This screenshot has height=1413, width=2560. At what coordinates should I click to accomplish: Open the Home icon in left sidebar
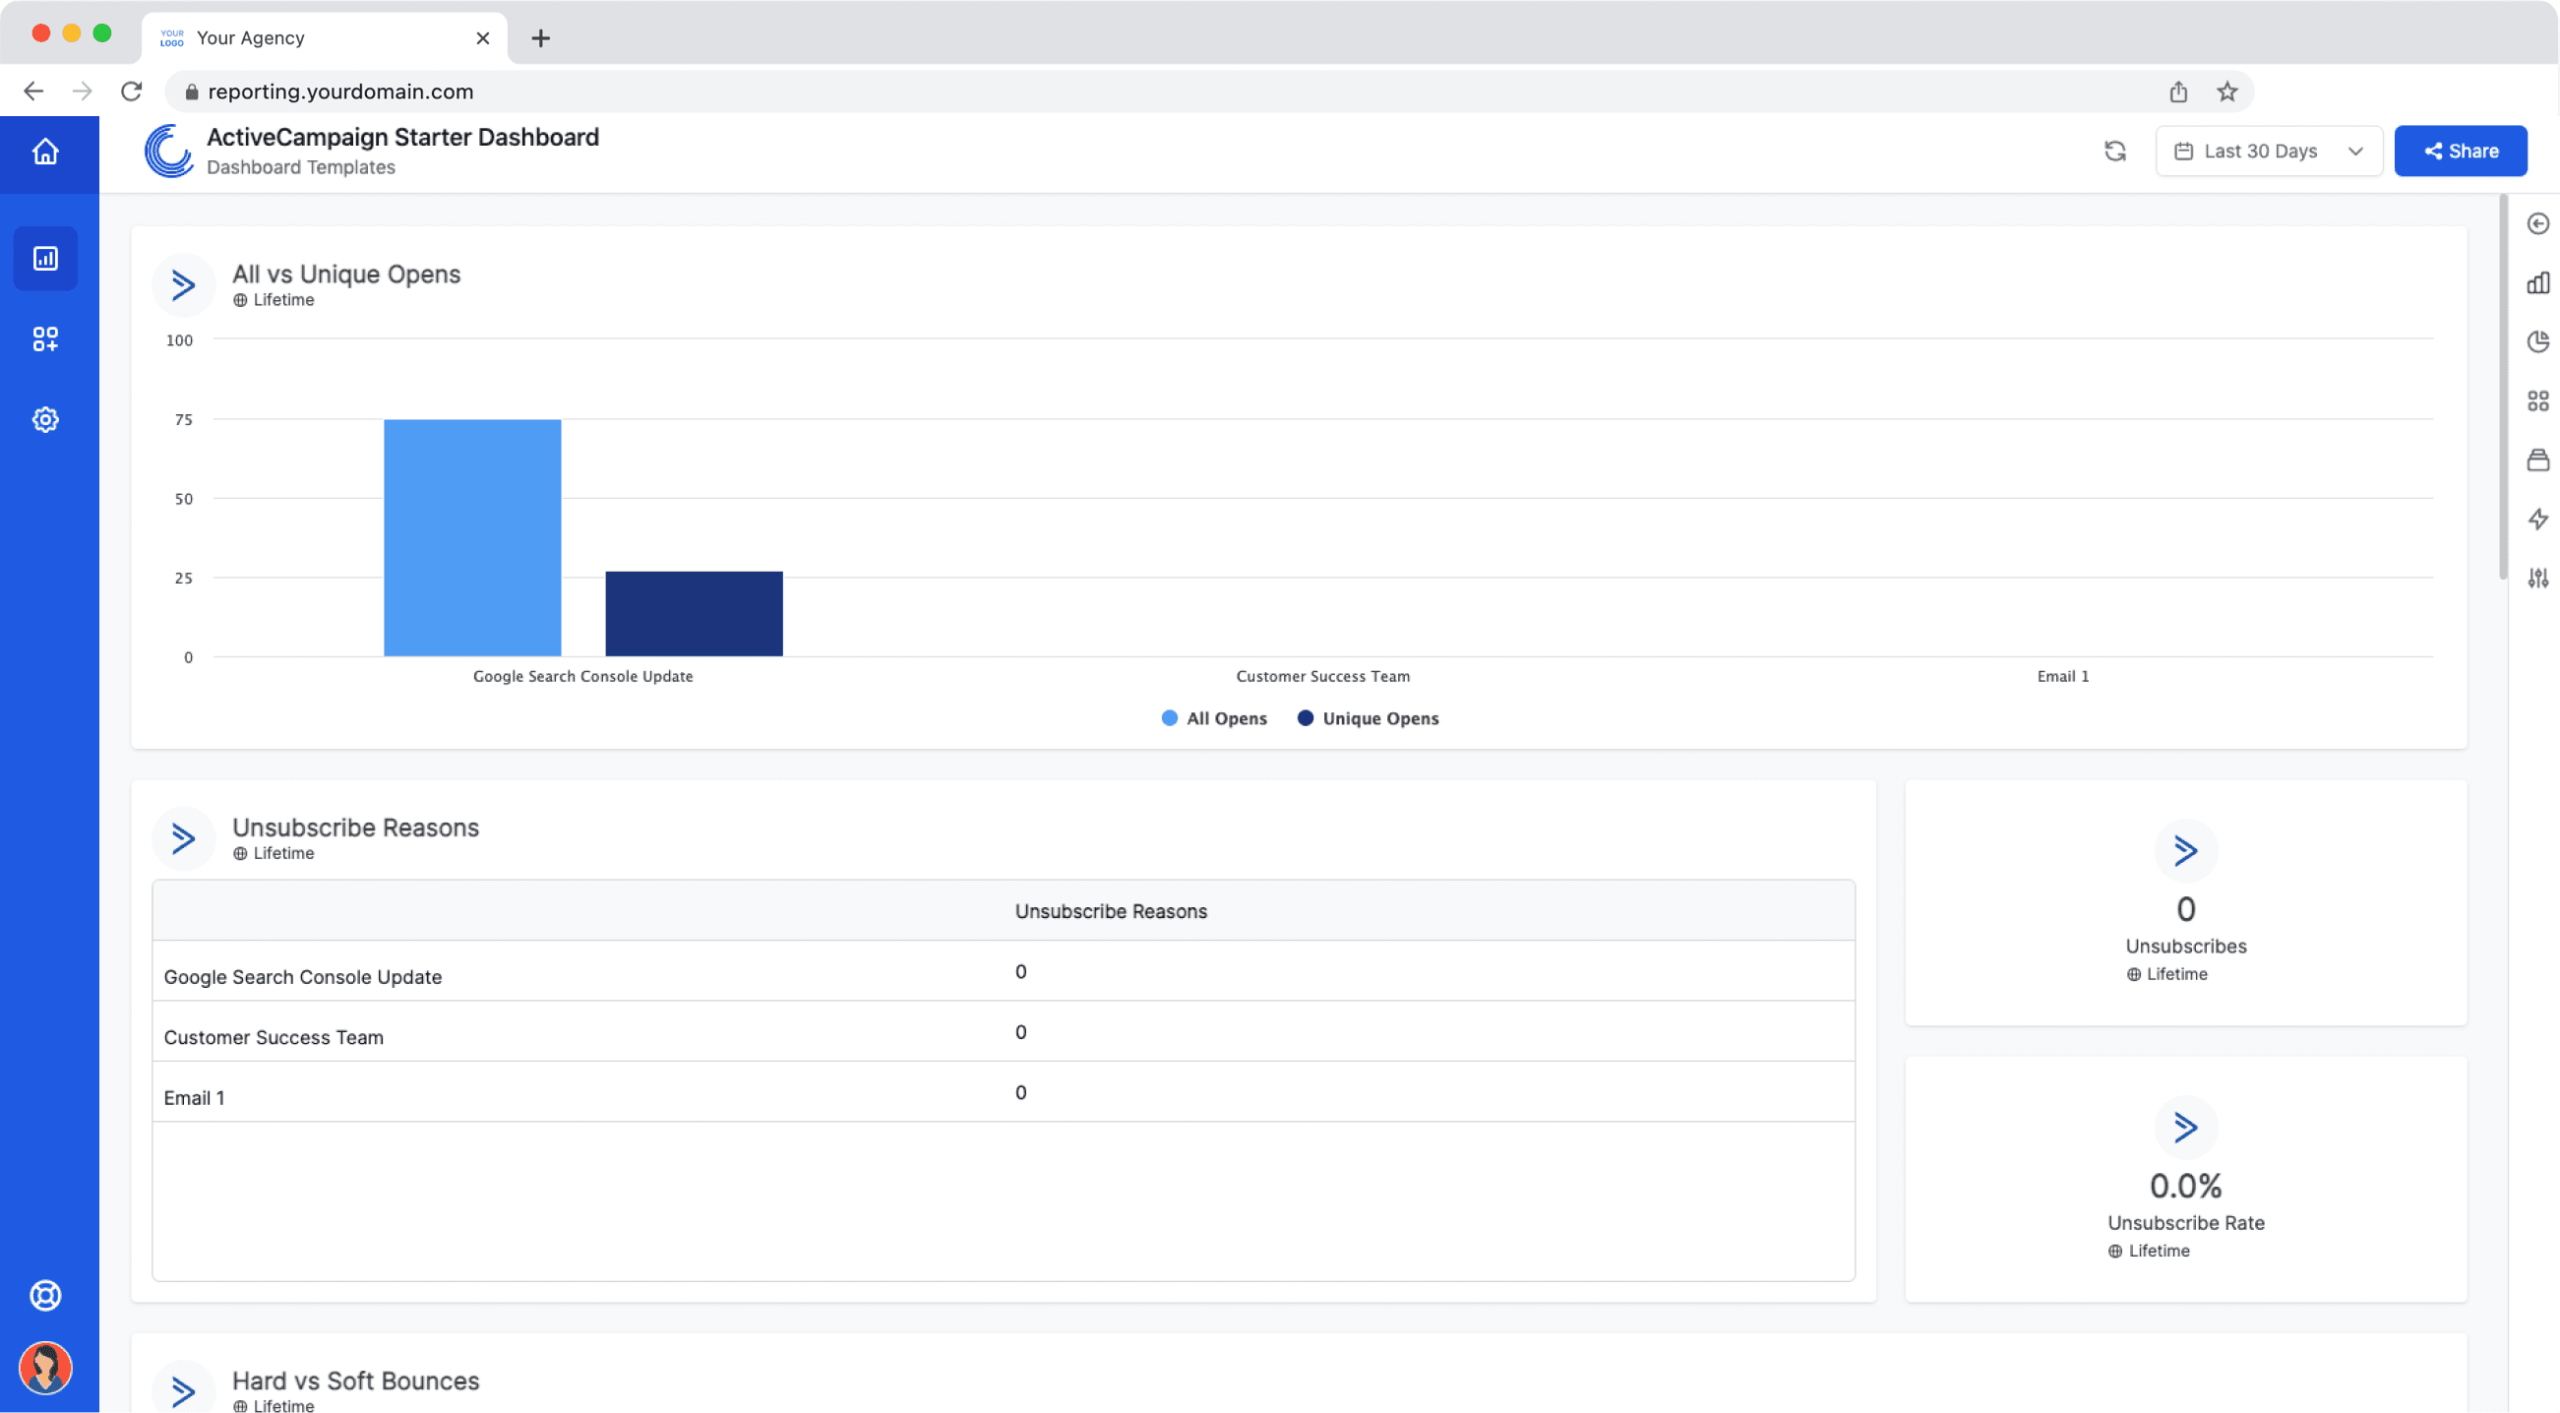[45, 152]
